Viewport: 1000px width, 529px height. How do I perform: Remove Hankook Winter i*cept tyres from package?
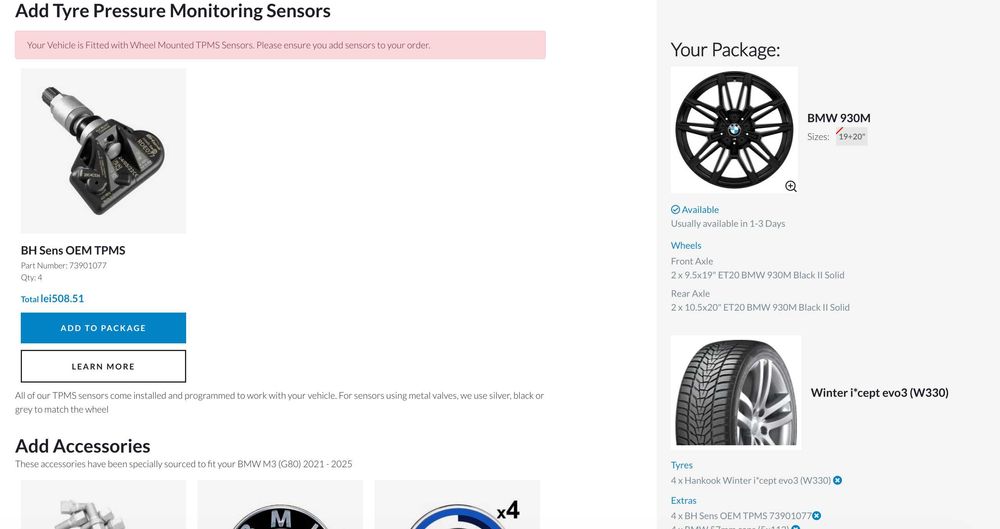click(838, 480)
